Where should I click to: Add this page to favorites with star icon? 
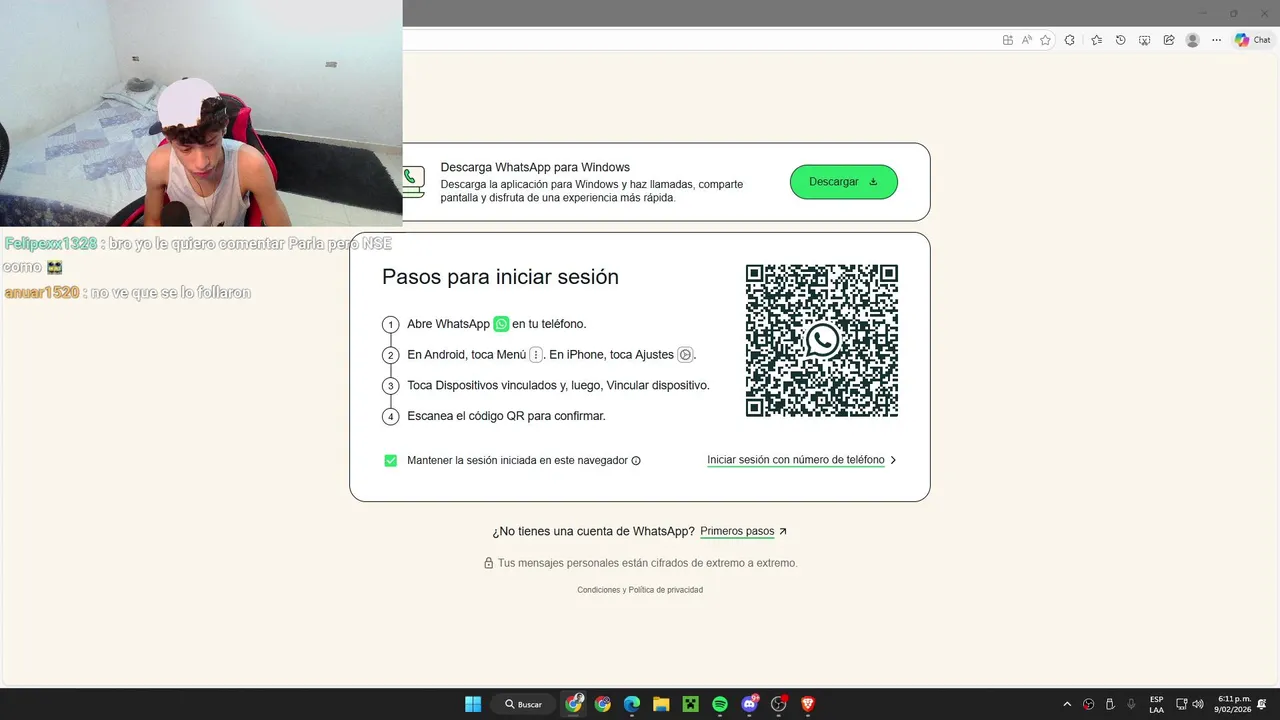(1045, 40)
